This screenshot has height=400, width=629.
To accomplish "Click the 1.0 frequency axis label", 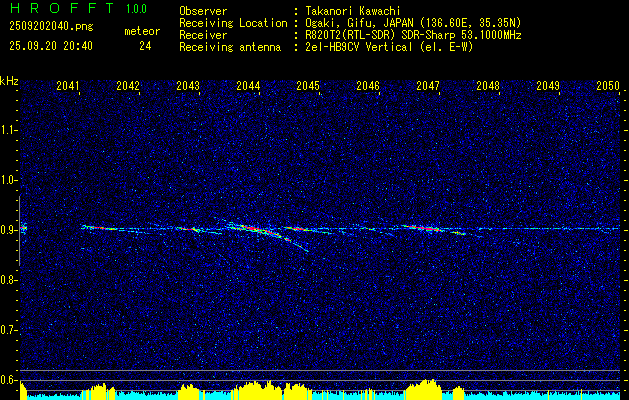I will point(8,180).
